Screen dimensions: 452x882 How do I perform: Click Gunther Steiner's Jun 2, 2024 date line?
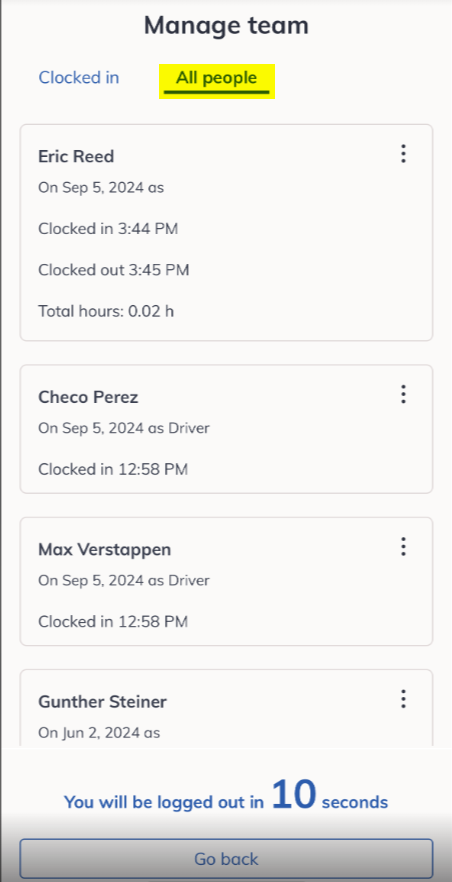[x=99, y=733]
